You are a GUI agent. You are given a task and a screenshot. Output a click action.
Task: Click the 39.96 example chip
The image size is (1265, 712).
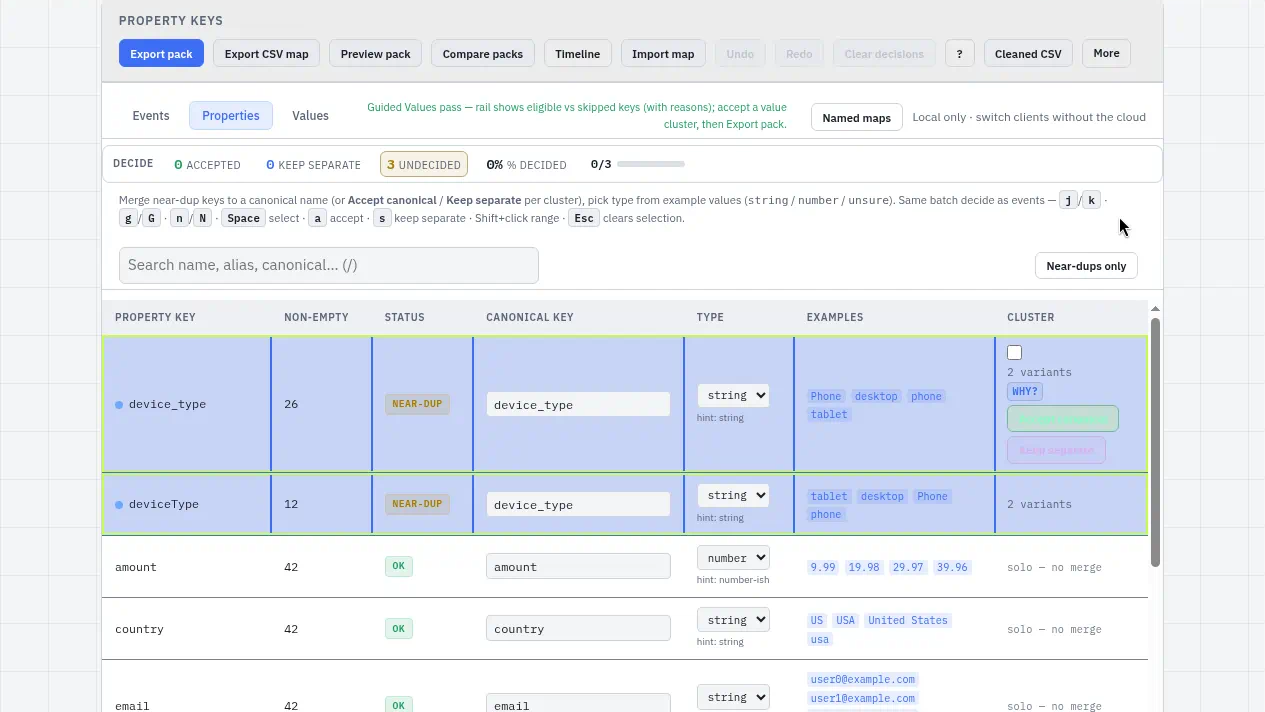point(952,567)
